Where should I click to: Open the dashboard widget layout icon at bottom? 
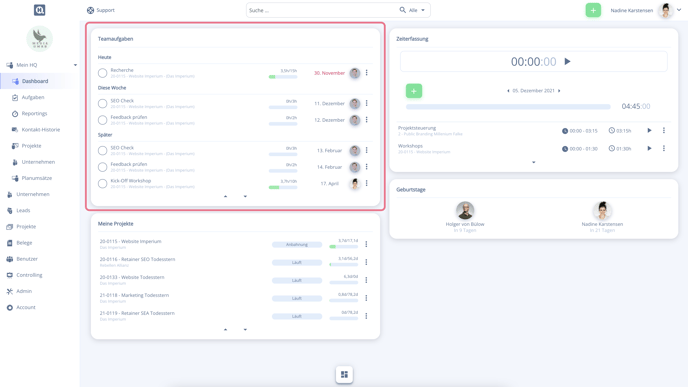click(x=344, y=374)
